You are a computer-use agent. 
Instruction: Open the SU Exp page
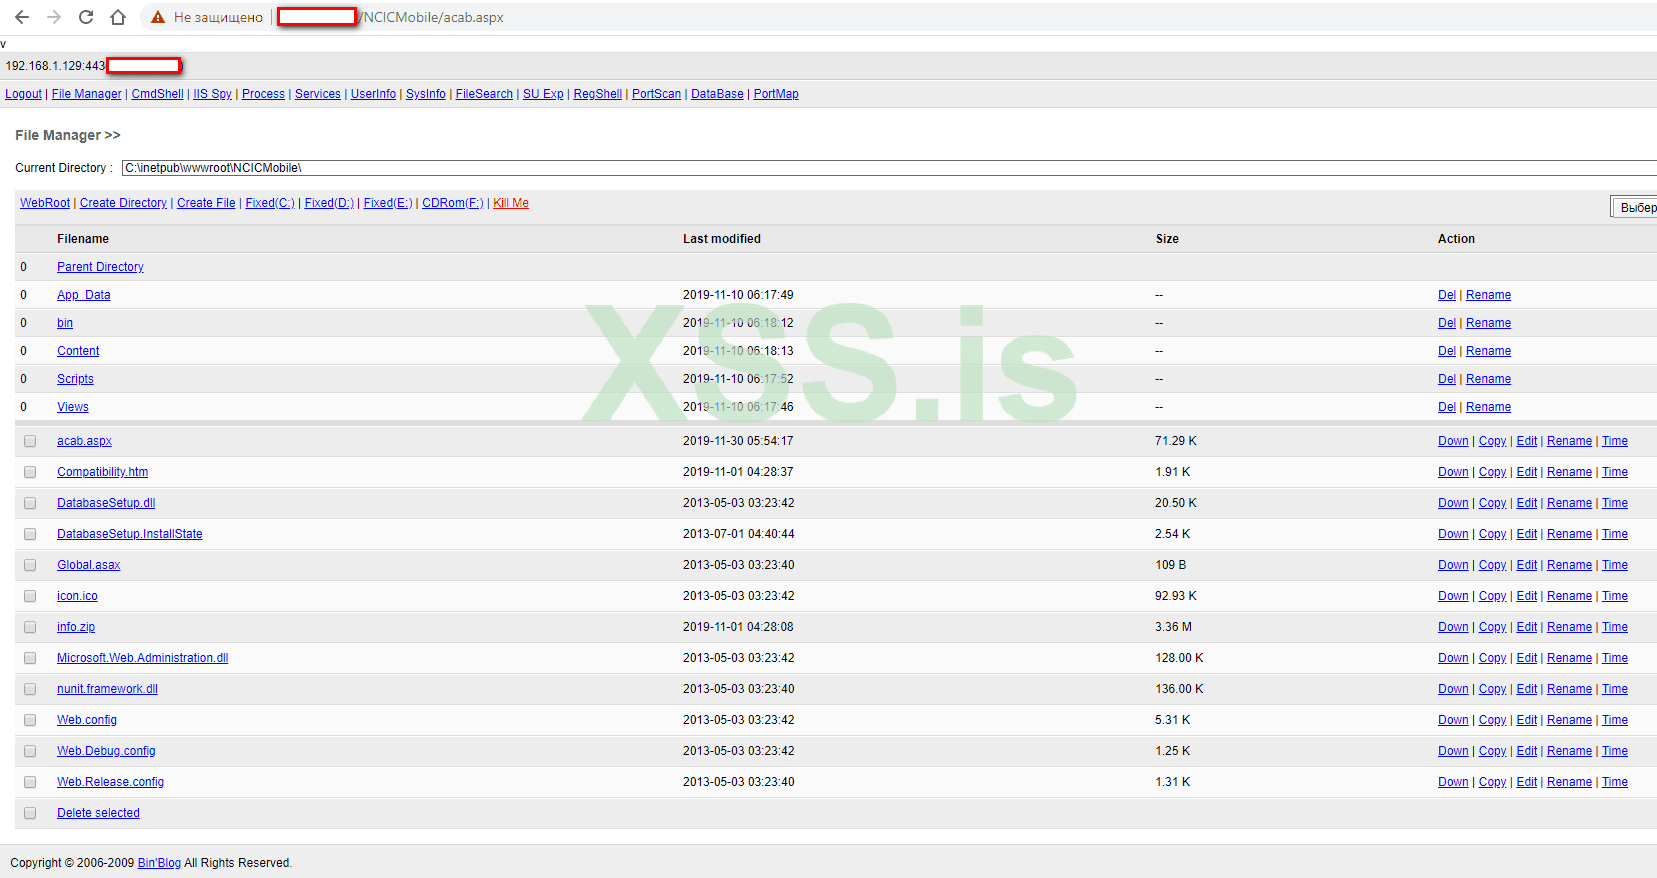[543, 94]
